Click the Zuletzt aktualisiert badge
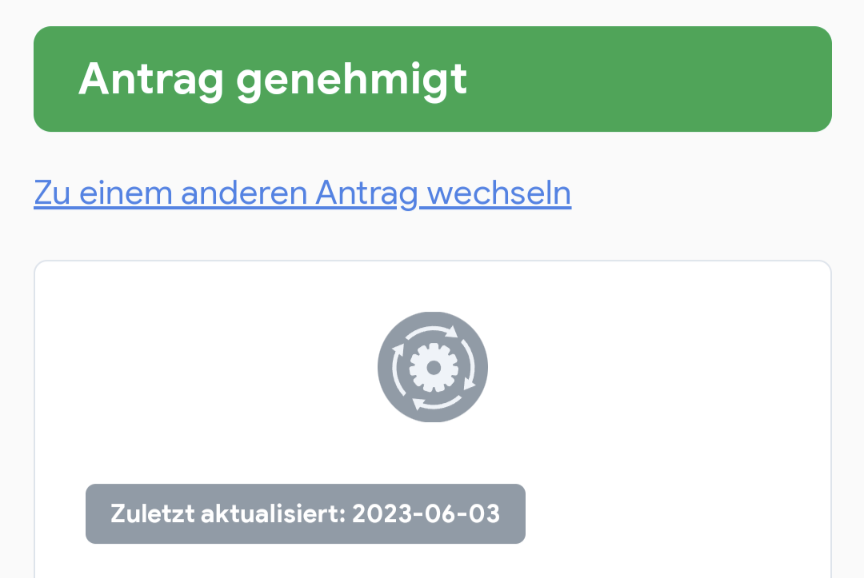Viewport: 864px width, 578px height. point(305,514)
